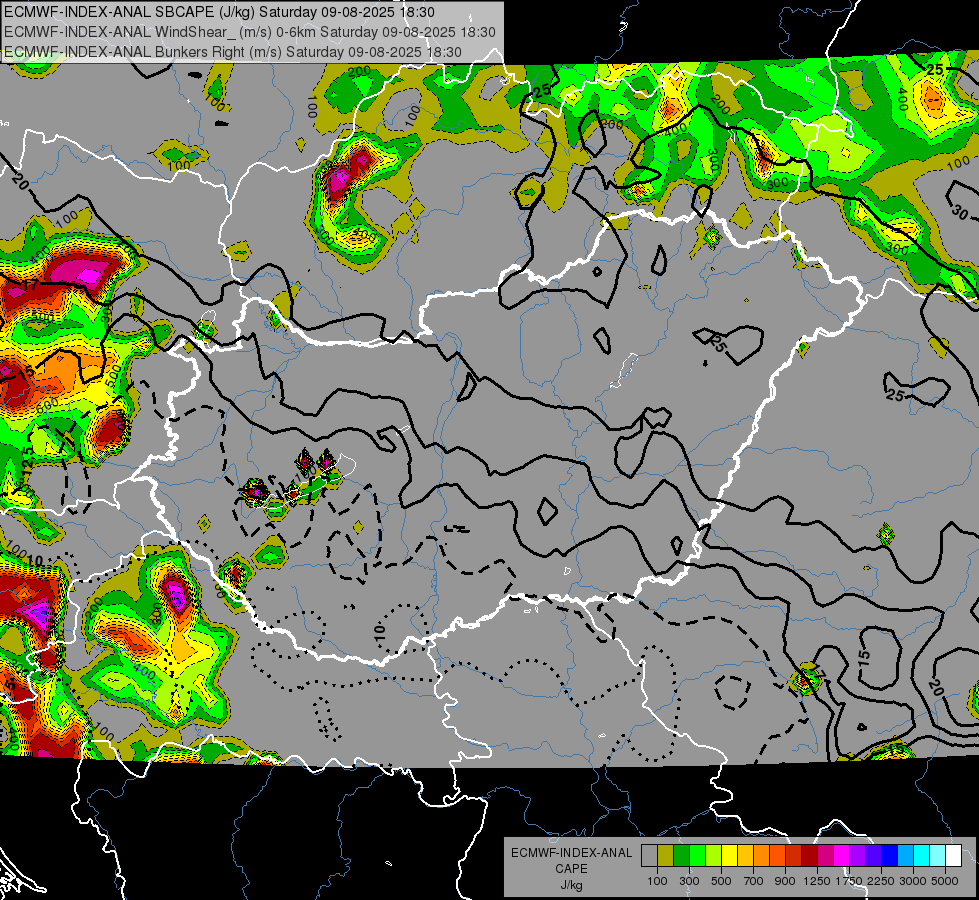The image size is (979, 900).
Task: Select the purple legend swatch
Action: 858,856
